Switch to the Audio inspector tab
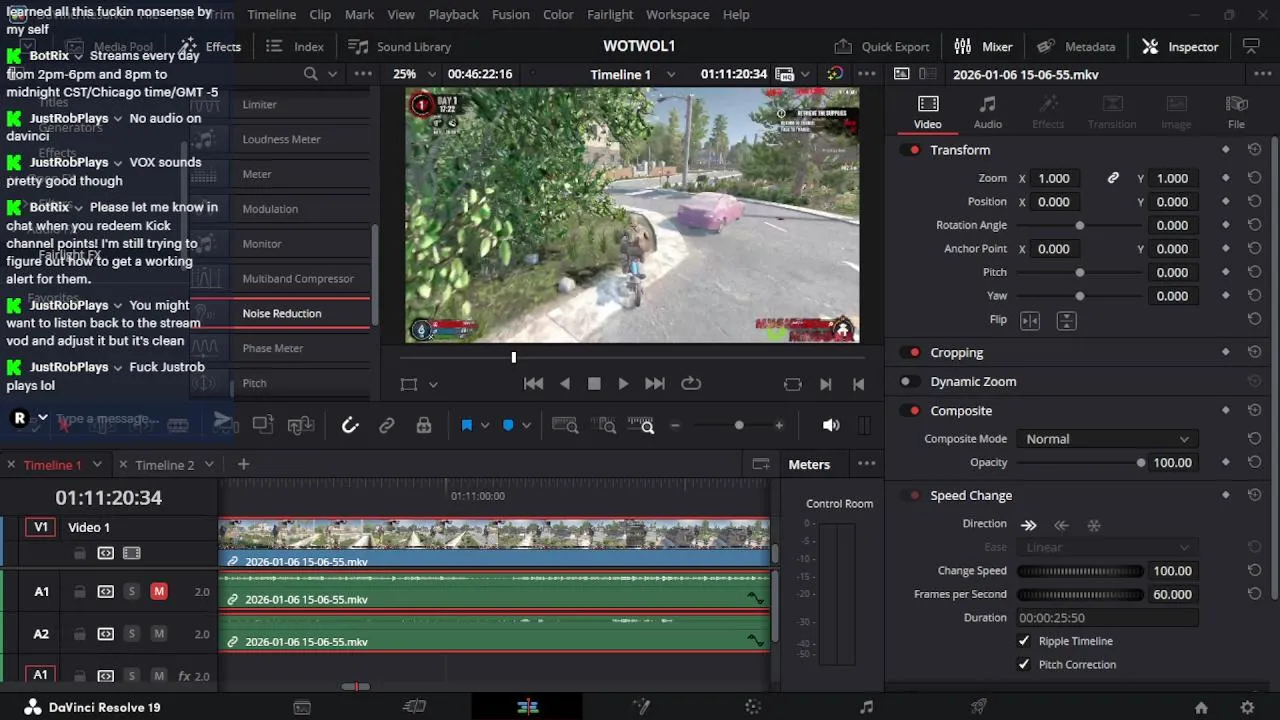This screenshot has height=720, width=1280. (x=988, y=112)
